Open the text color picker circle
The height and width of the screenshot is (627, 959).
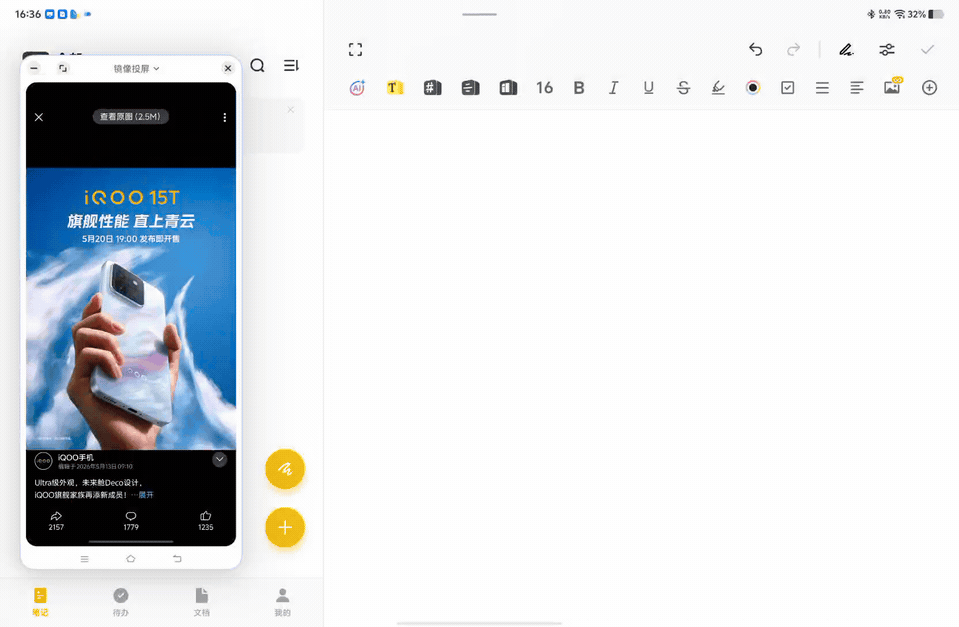753,87
